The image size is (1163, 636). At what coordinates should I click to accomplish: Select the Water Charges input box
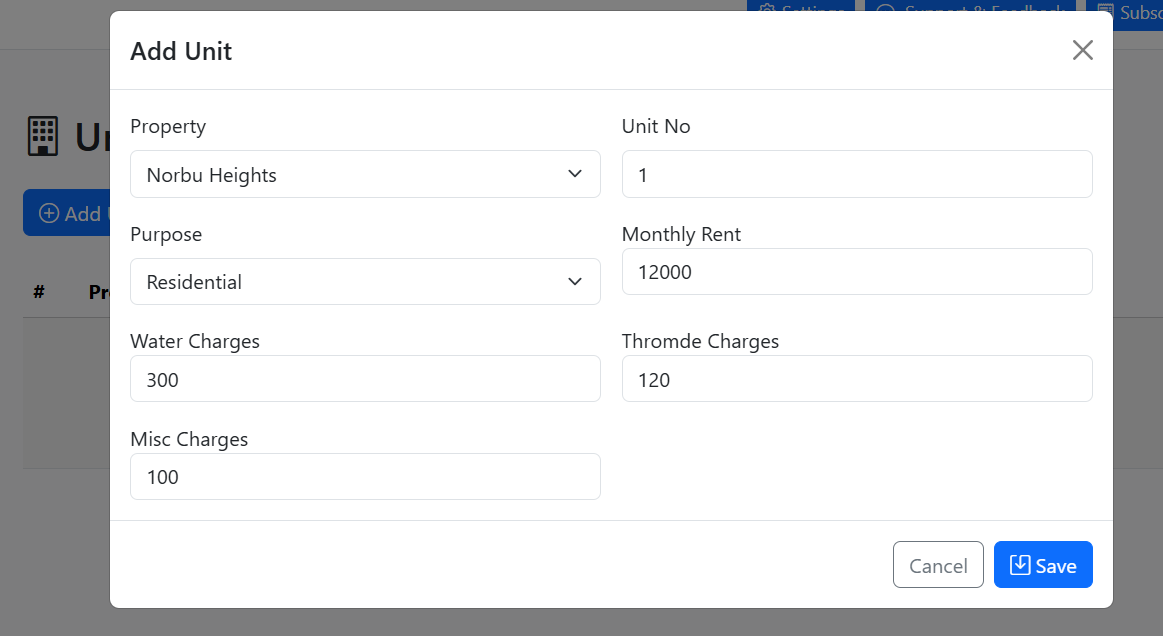pyautogui.click(x=365, y=379)
